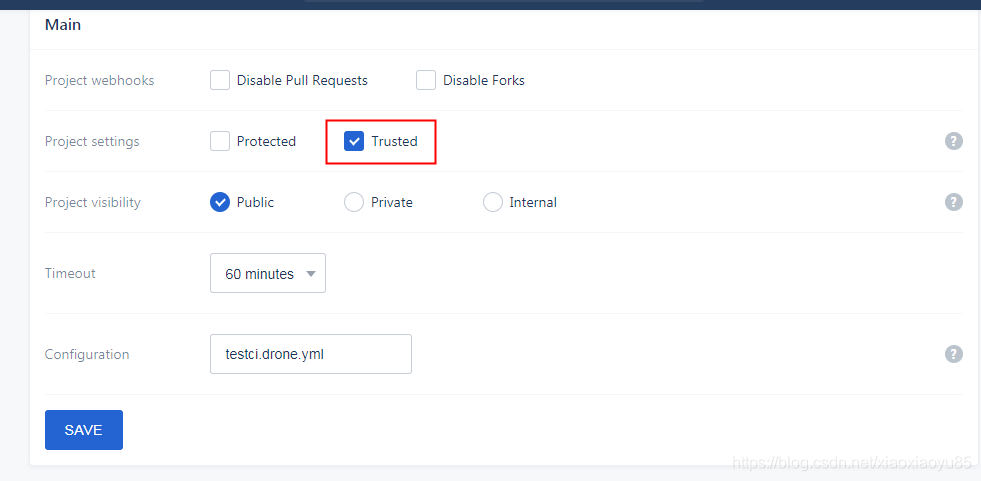Choose Private project visibility
Screen dimensions: 981x481
(x=354, y=202)
